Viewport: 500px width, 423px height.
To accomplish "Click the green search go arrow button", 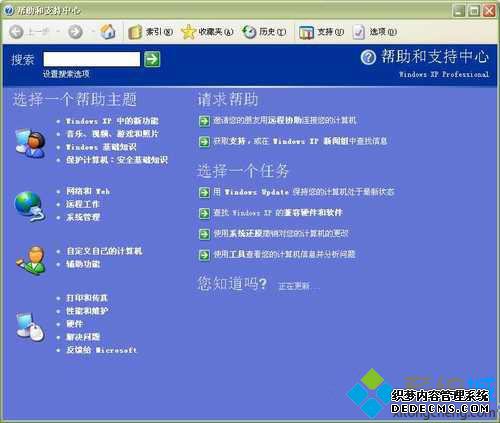I will (x=152, y=59).
